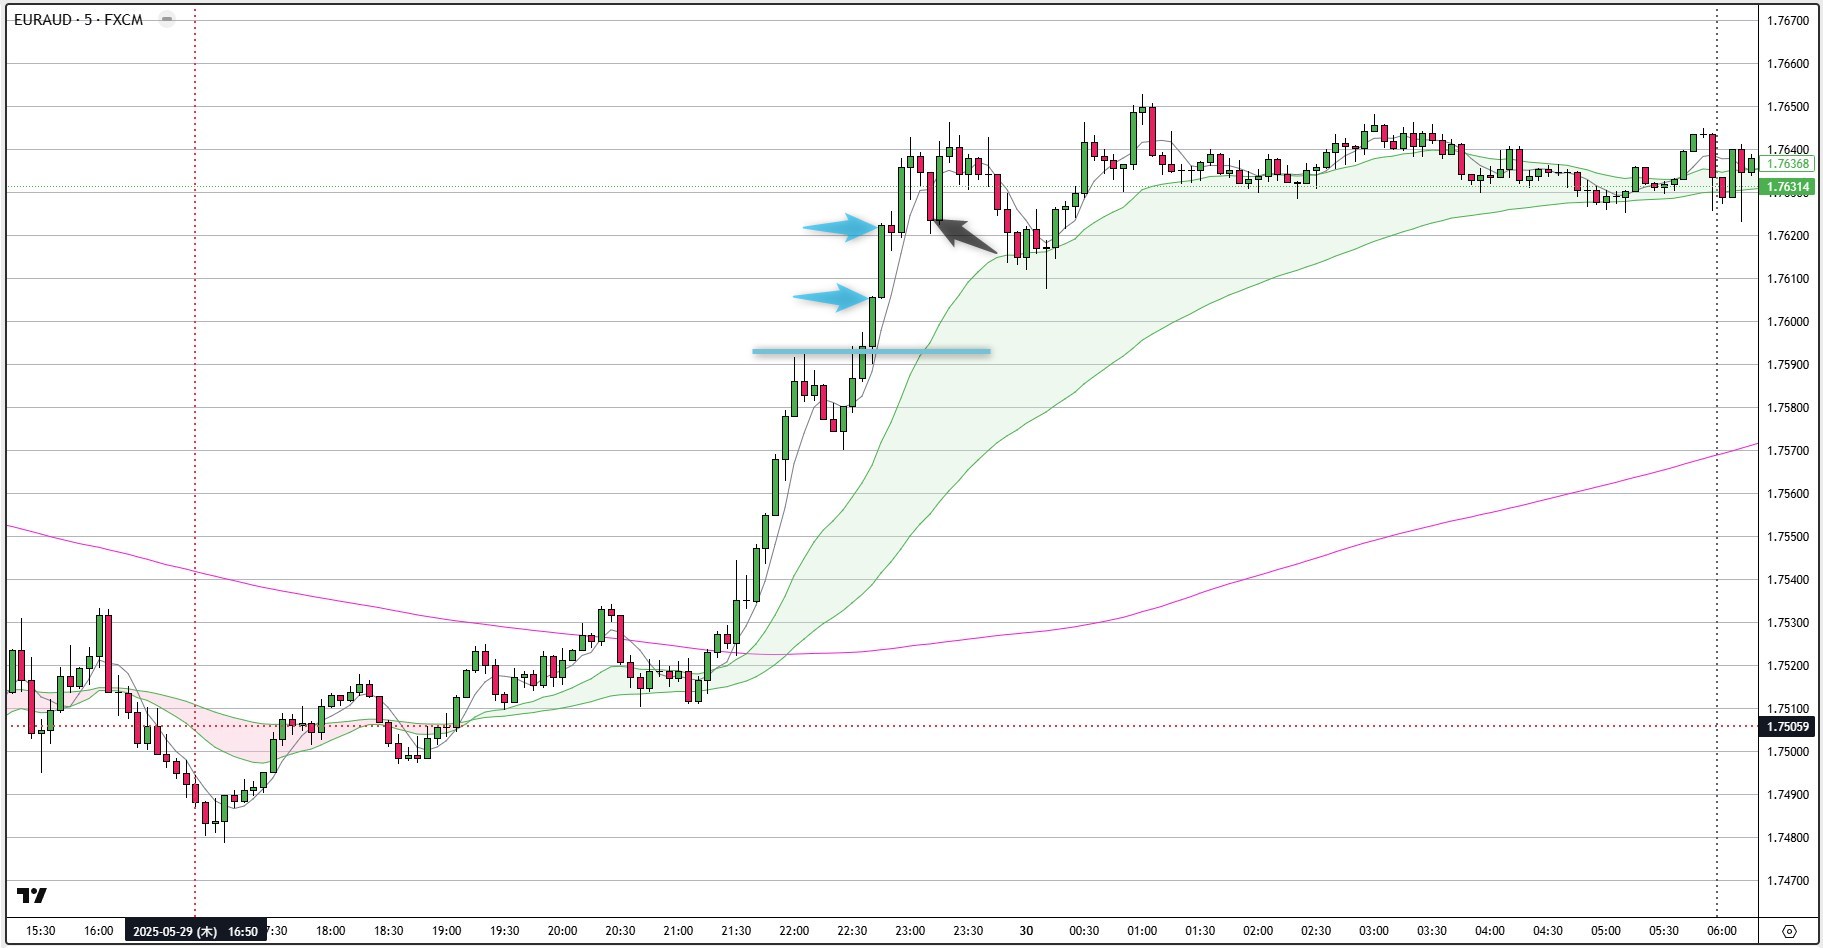The height and width of the screenshot is (948, 1823).
Task: Click the 1.75300 price scale label
Action: 1788,623
